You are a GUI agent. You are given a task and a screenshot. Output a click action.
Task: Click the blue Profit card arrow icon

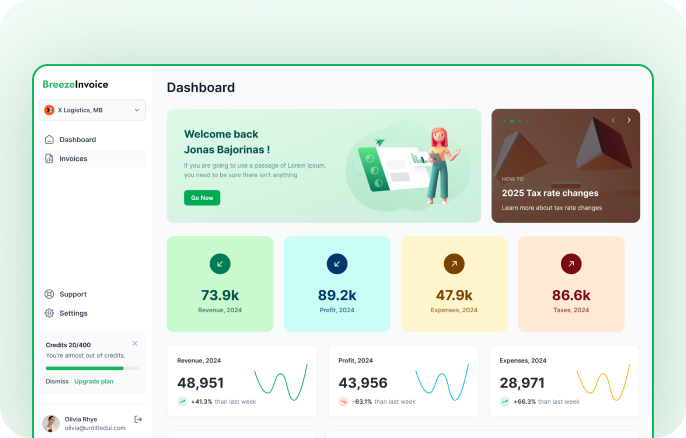point(337,264)
